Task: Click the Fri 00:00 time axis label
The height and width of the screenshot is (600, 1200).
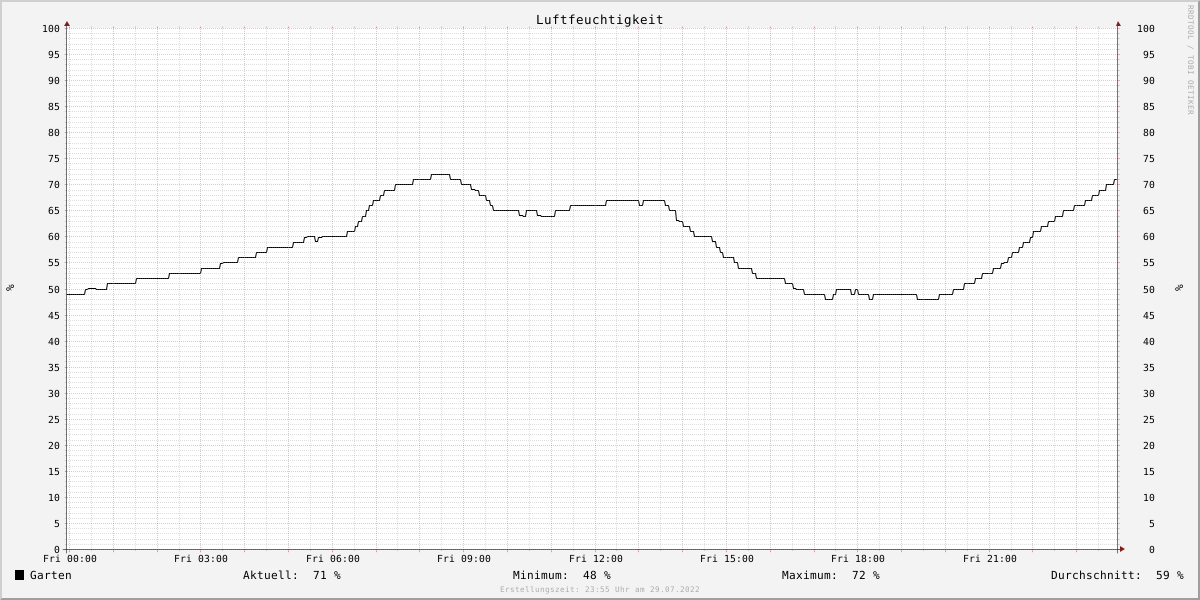Action: (x=70, y=559)
